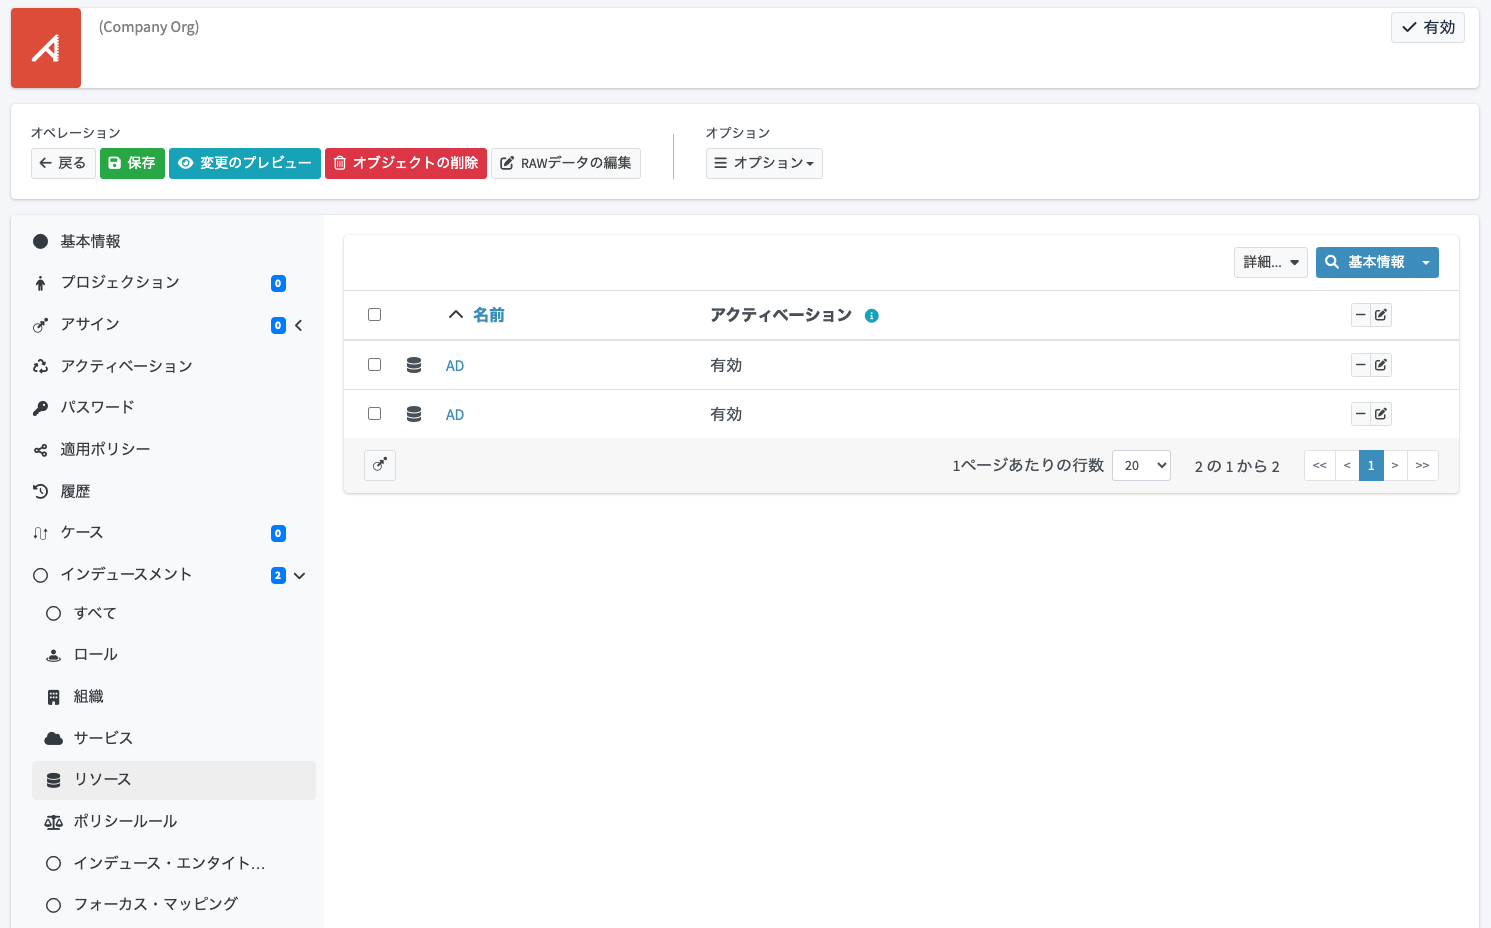This screenshot has width=1491, height=928.
Task: Toggle the select-all checkbox in table header
Action: point(375,315)
